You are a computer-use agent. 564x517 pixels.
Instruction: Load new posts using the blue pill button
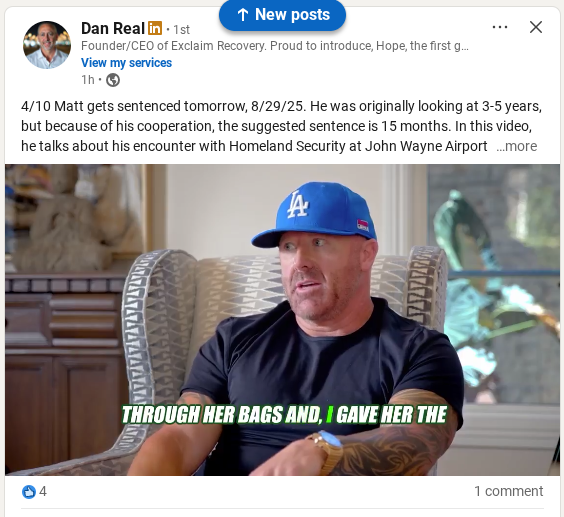point(282,15)
